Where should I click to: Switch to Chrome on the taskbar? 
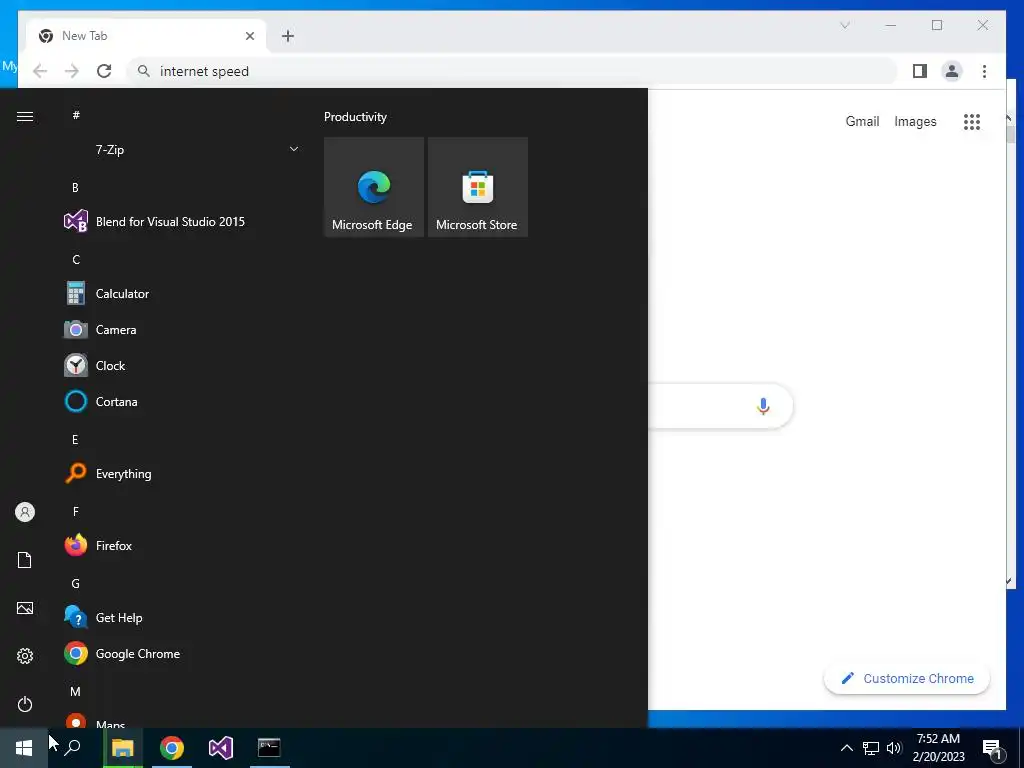click(172, 748)
